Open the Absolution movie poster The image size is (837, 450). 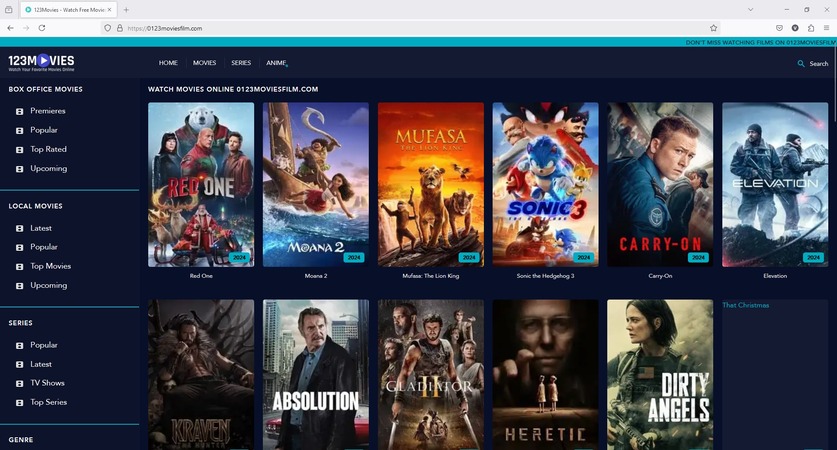click(x=316, y=375)
